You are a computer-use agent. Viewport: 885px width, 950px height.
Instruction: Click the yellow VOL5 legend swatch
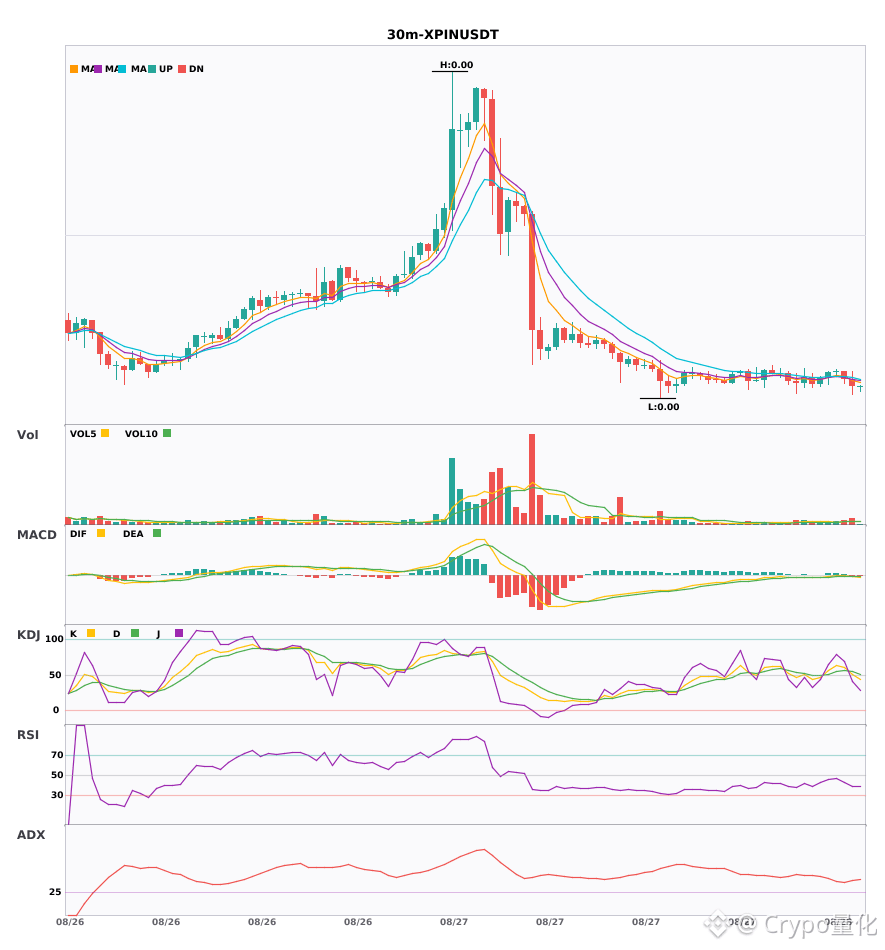pyautogui.click(x=105, y=433)
